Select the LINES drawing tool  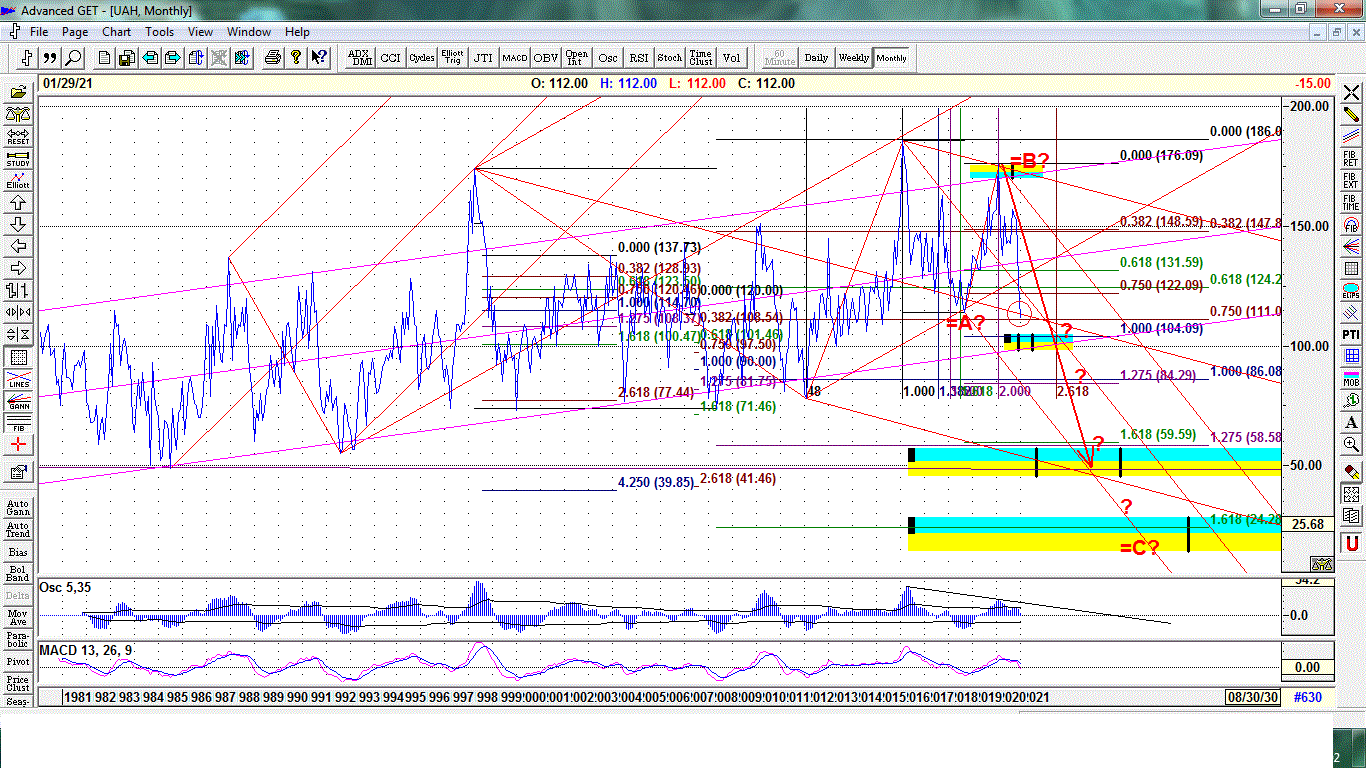[18, 378]
